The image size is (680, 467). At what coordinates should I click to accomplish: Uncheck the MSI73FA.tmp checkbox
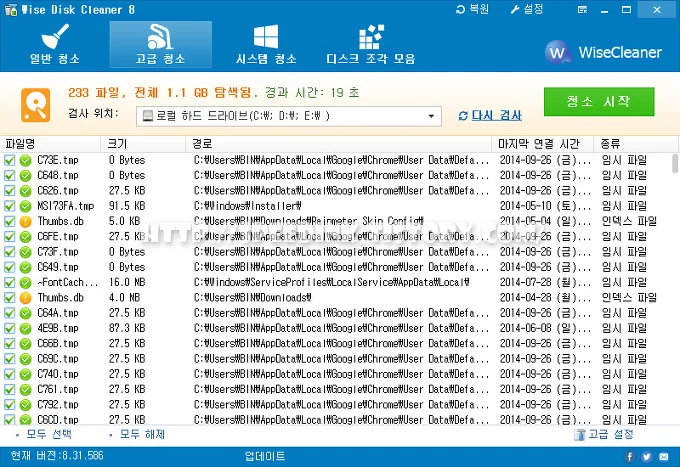(10, 206)
